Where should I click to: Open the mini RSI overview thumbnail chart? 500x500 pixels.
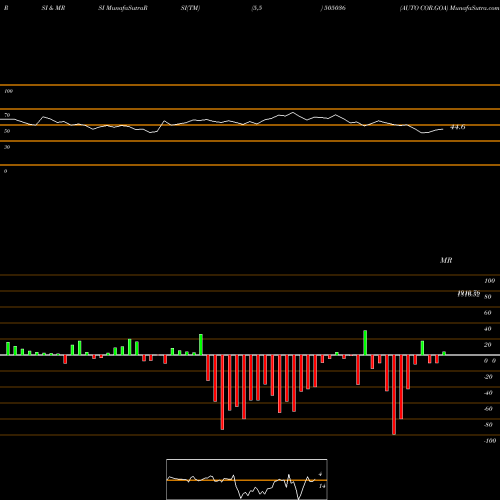pyautogui.click(x=247, y=479)
